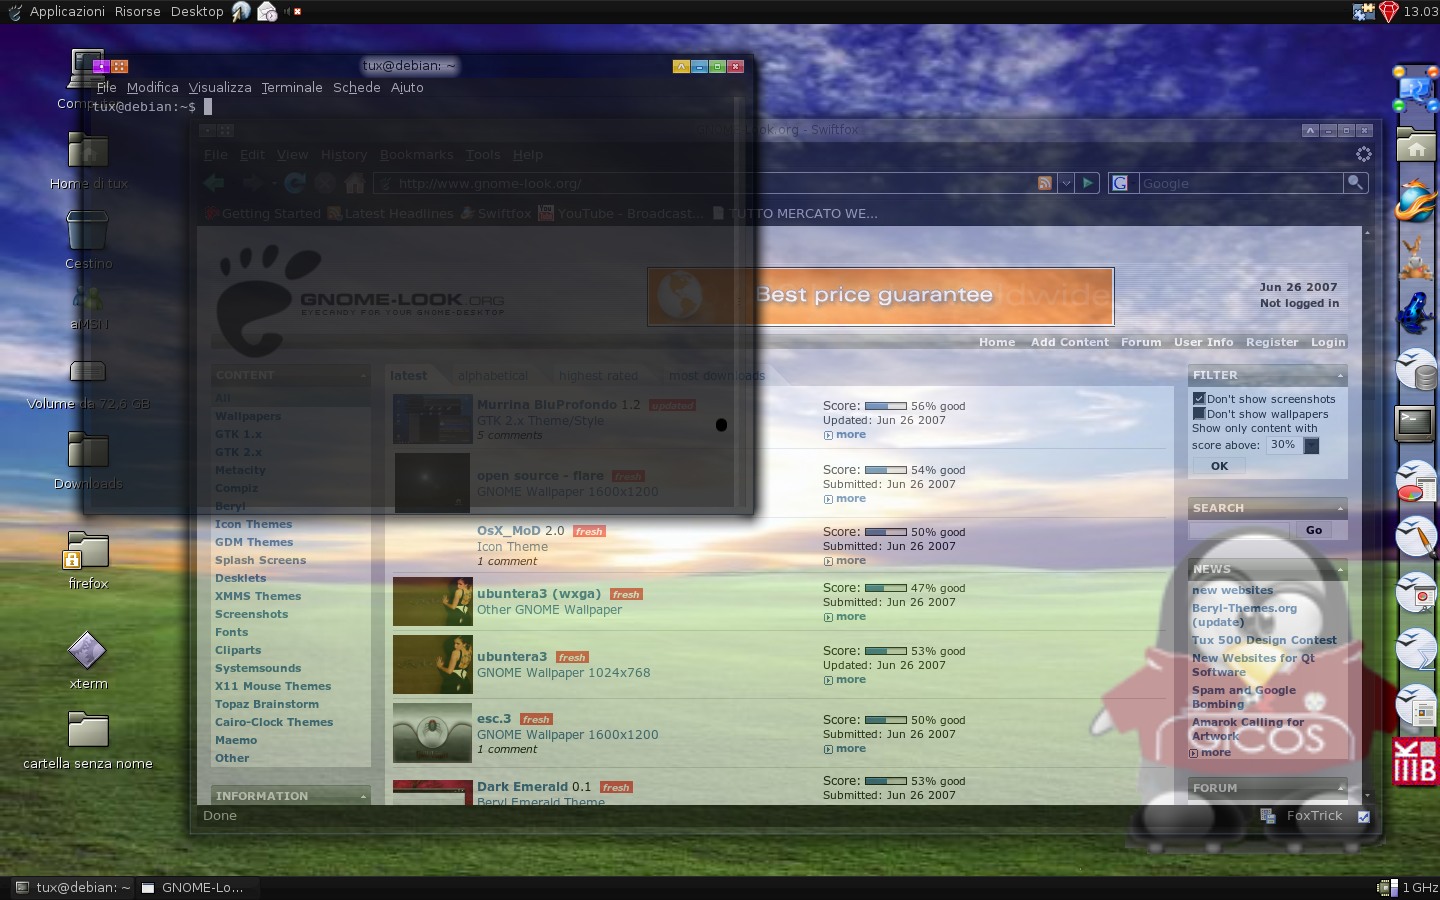The image size is (1440, 900).
Task: Open the Schede menu in the terminal
Action: click(x=357, y=88)
